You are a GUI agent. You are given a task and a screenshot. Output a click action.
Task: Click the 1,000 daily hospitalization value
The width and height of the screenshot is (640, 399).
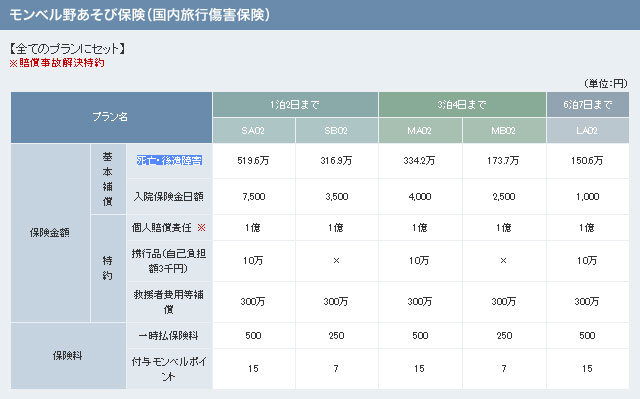tap(588, 197)
